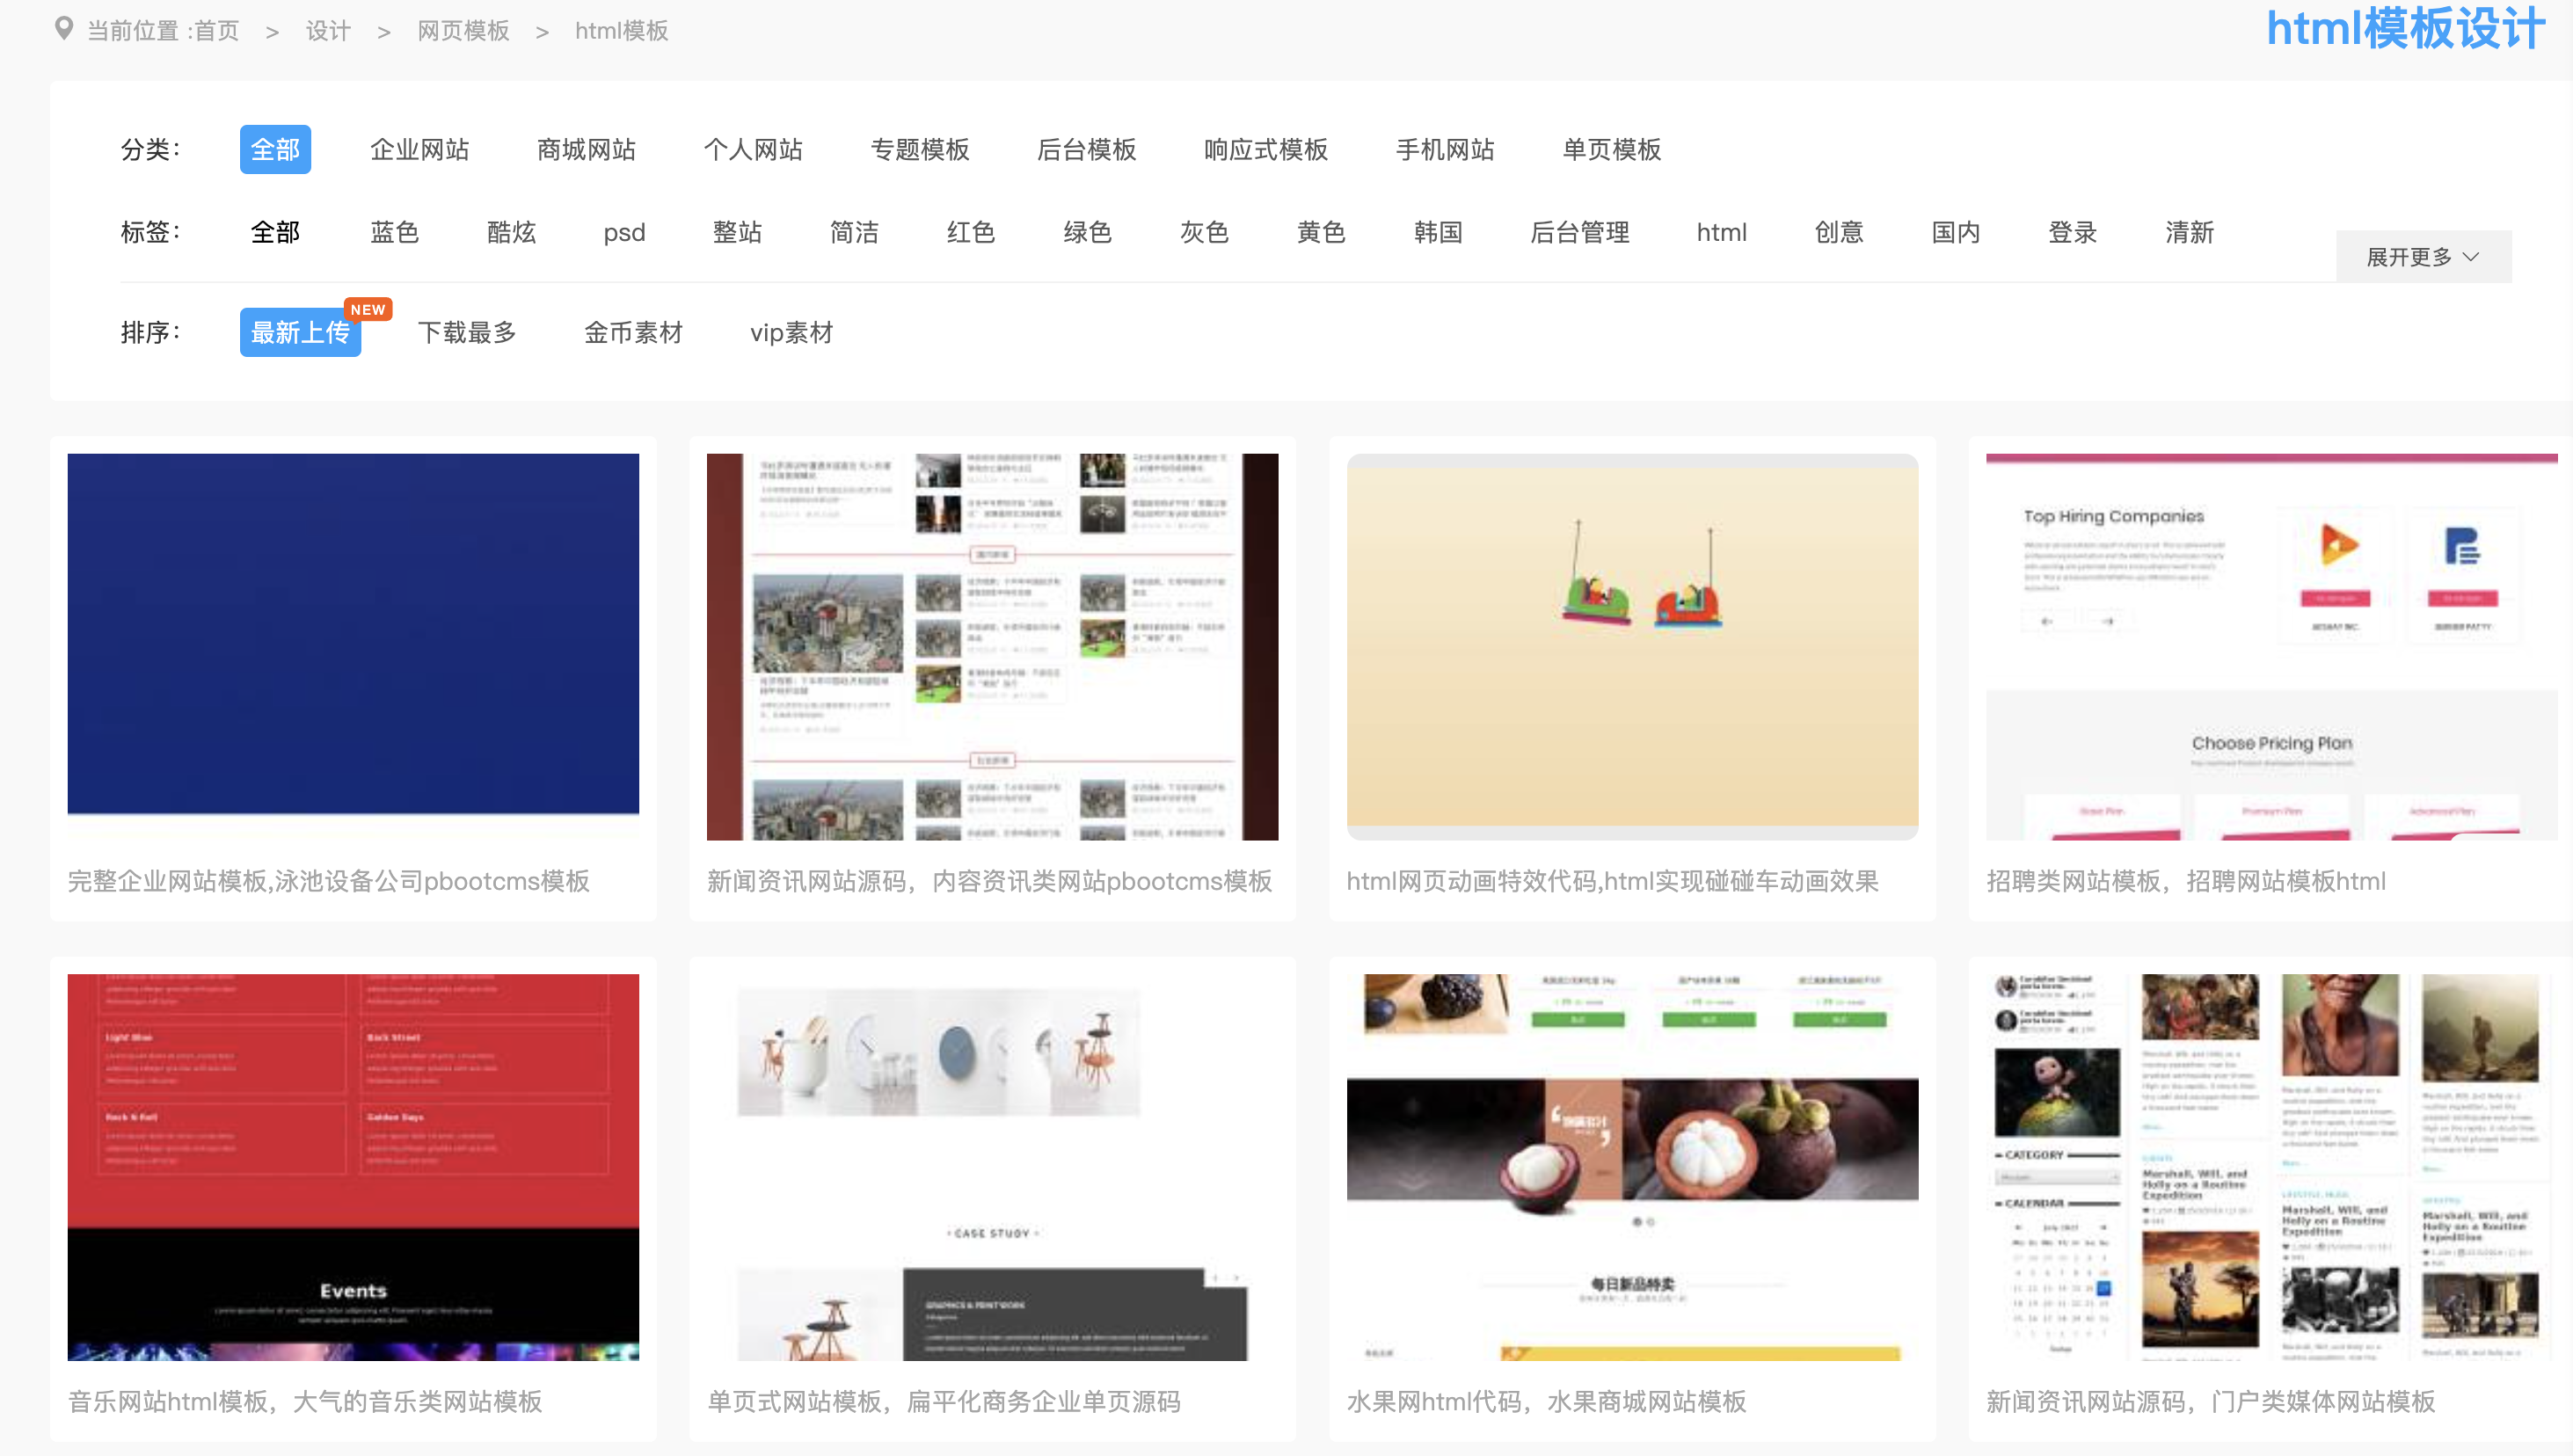Select the 企业网站 category filter
The height and width of the screenshot is (1456, 2573).
tap(419, 150)
